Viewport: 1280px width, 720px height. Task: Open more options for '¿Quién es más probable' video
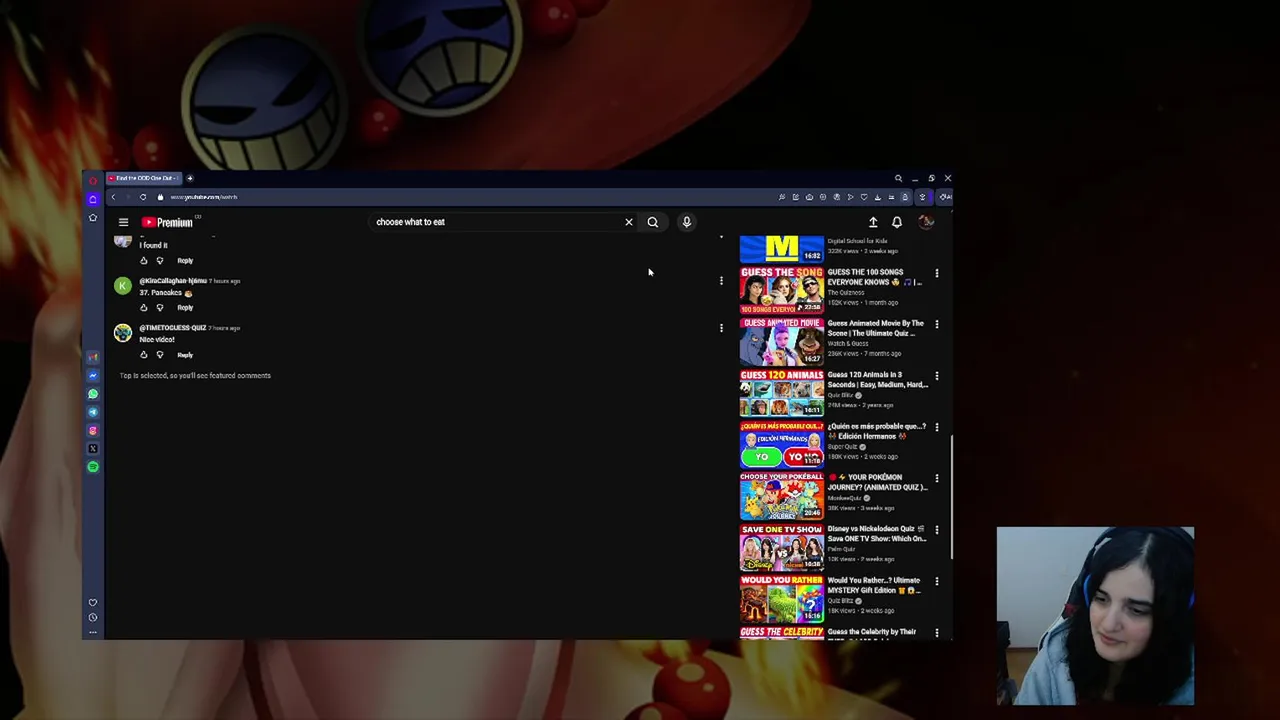tap(937, 427)
